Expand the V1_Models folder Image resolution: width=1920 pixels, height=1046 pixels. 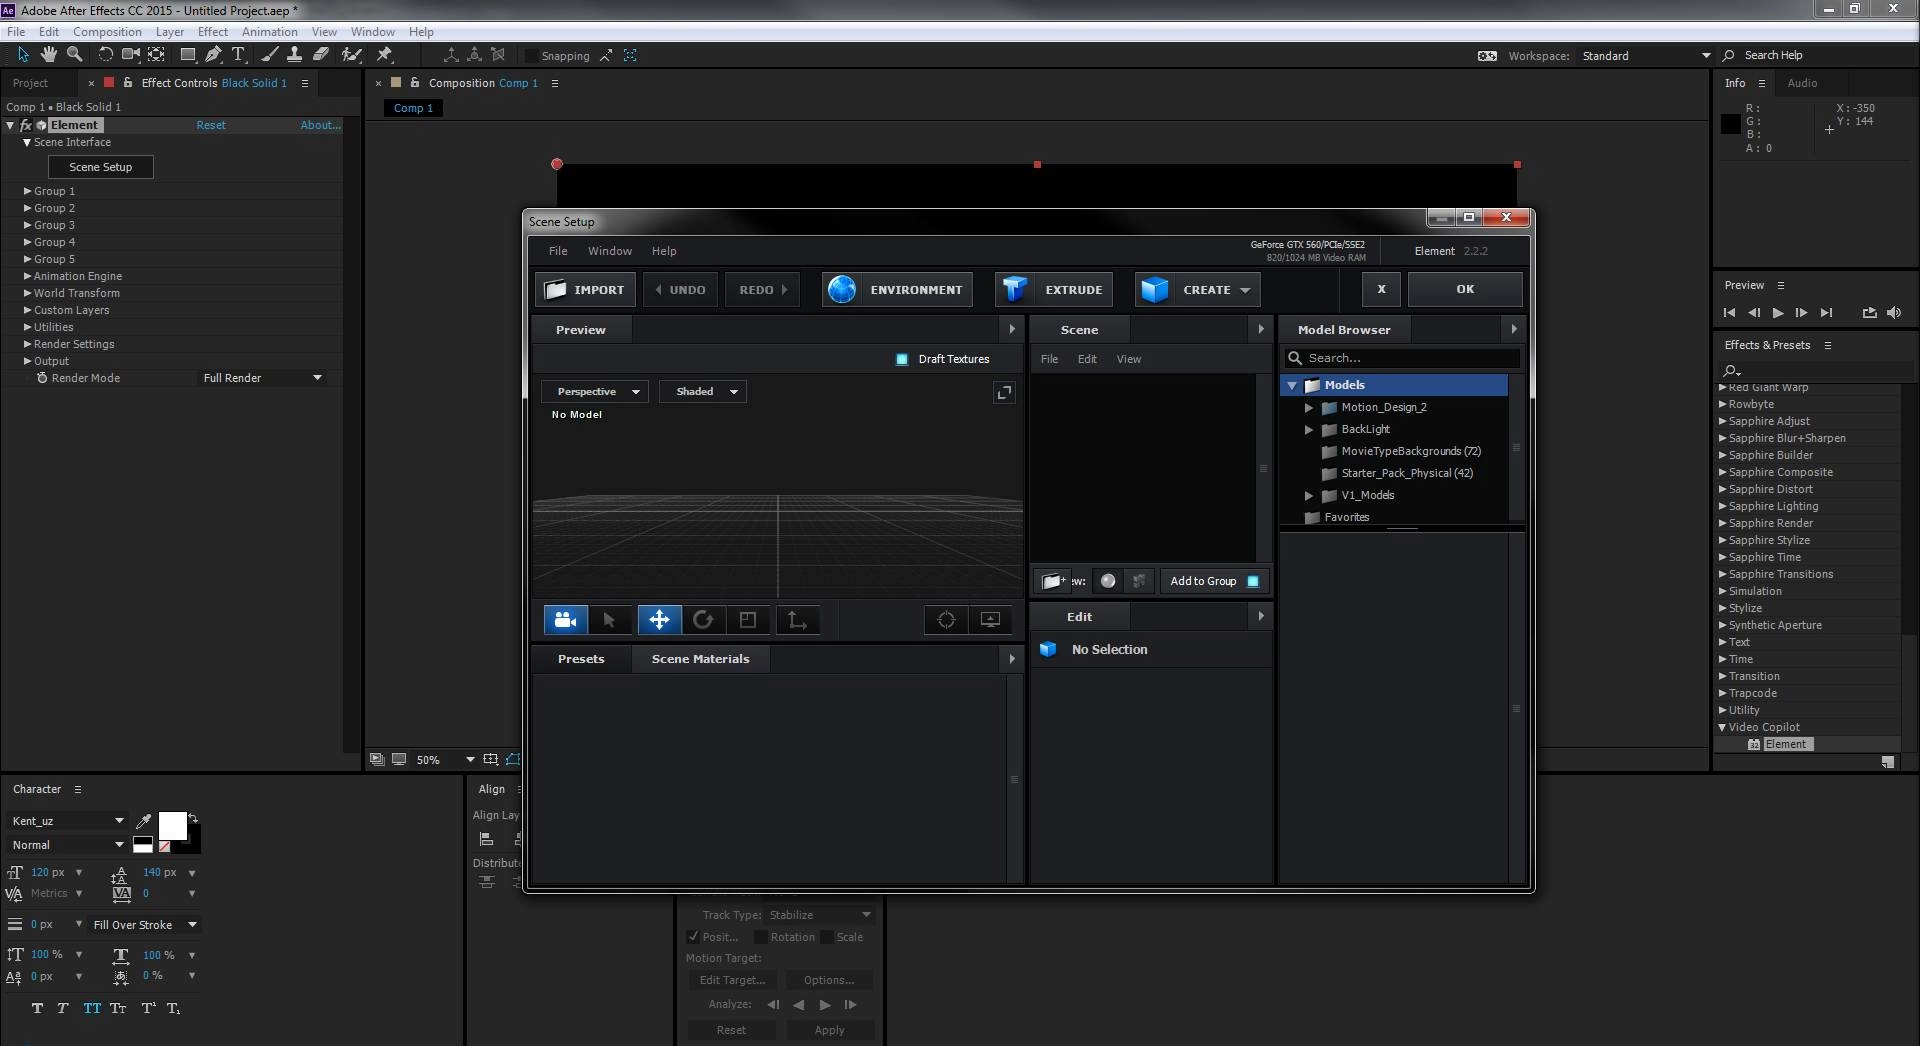(x=1308, y=496)
